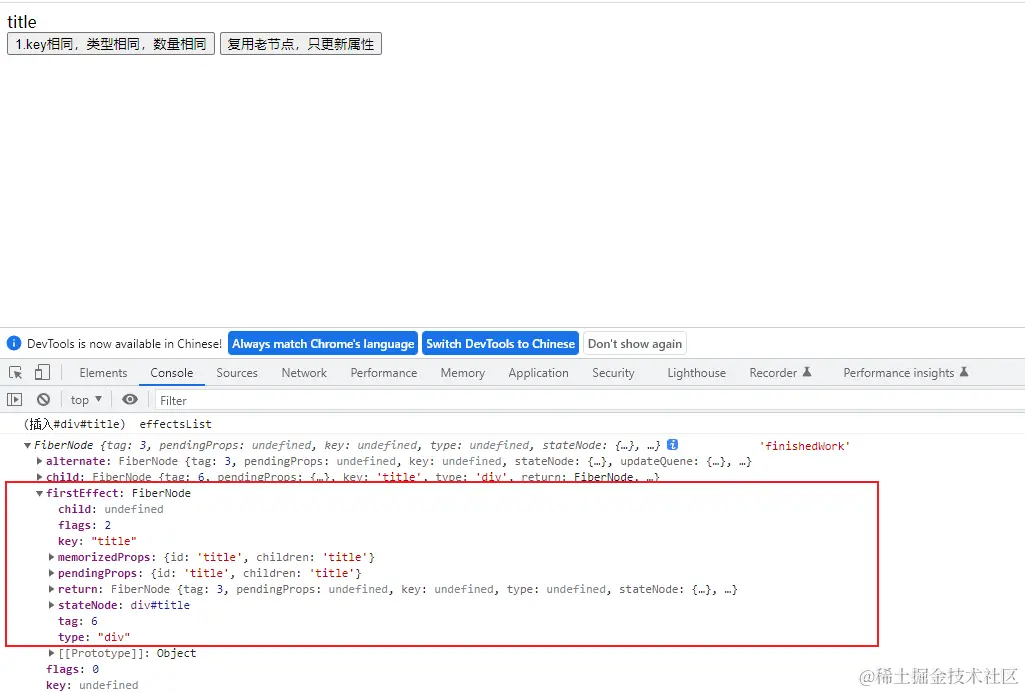Click the '(插入#div#title) effectsList' log line
The image size is (1025, 693).
tap(118, 424)
